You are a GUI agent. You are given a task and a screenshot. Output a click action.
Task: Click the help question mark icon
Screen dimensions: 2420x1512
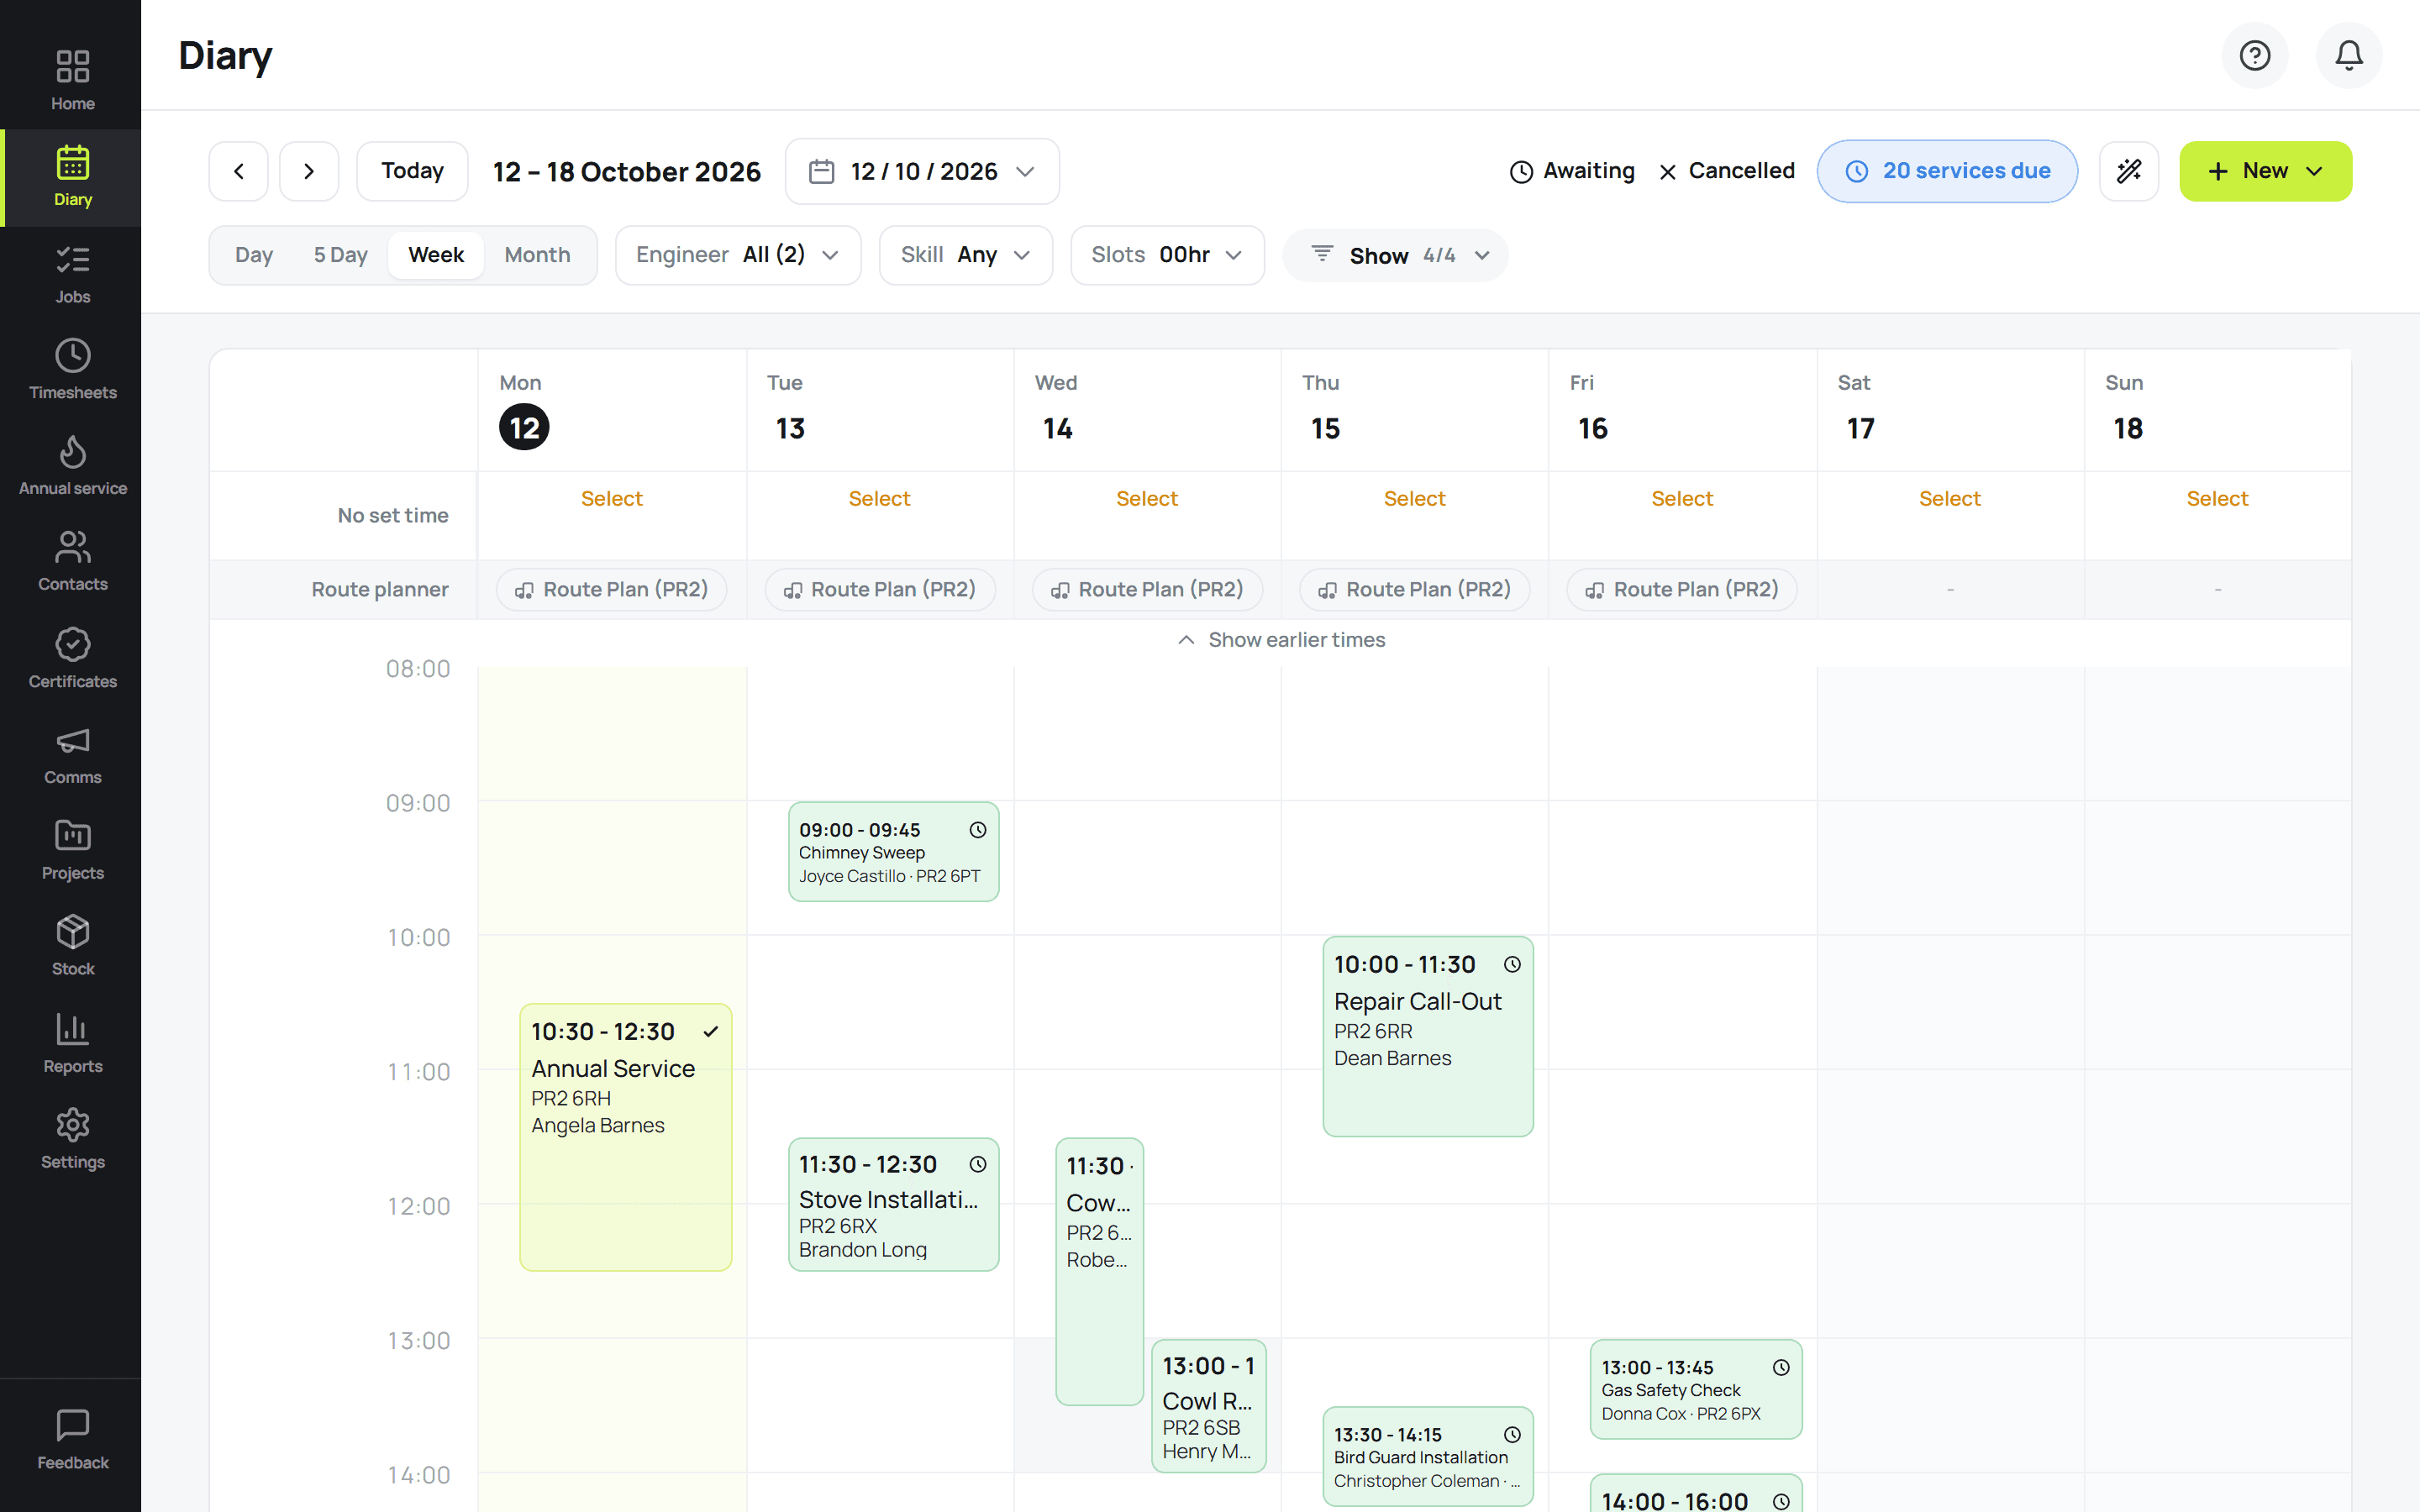point(2254,55)
